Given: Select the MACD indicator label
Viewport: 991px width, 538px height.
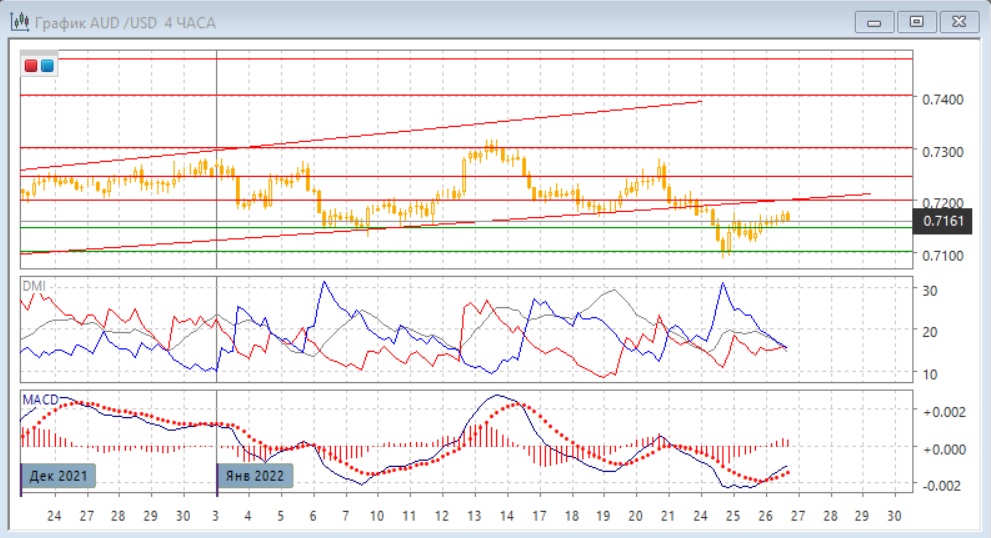Looking at the screenshot, I should 39,399.
